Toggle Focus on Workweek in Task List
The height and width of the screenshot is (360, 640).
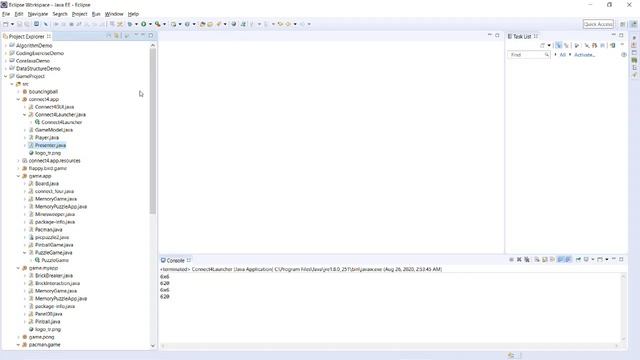click(x=577, y=45)
